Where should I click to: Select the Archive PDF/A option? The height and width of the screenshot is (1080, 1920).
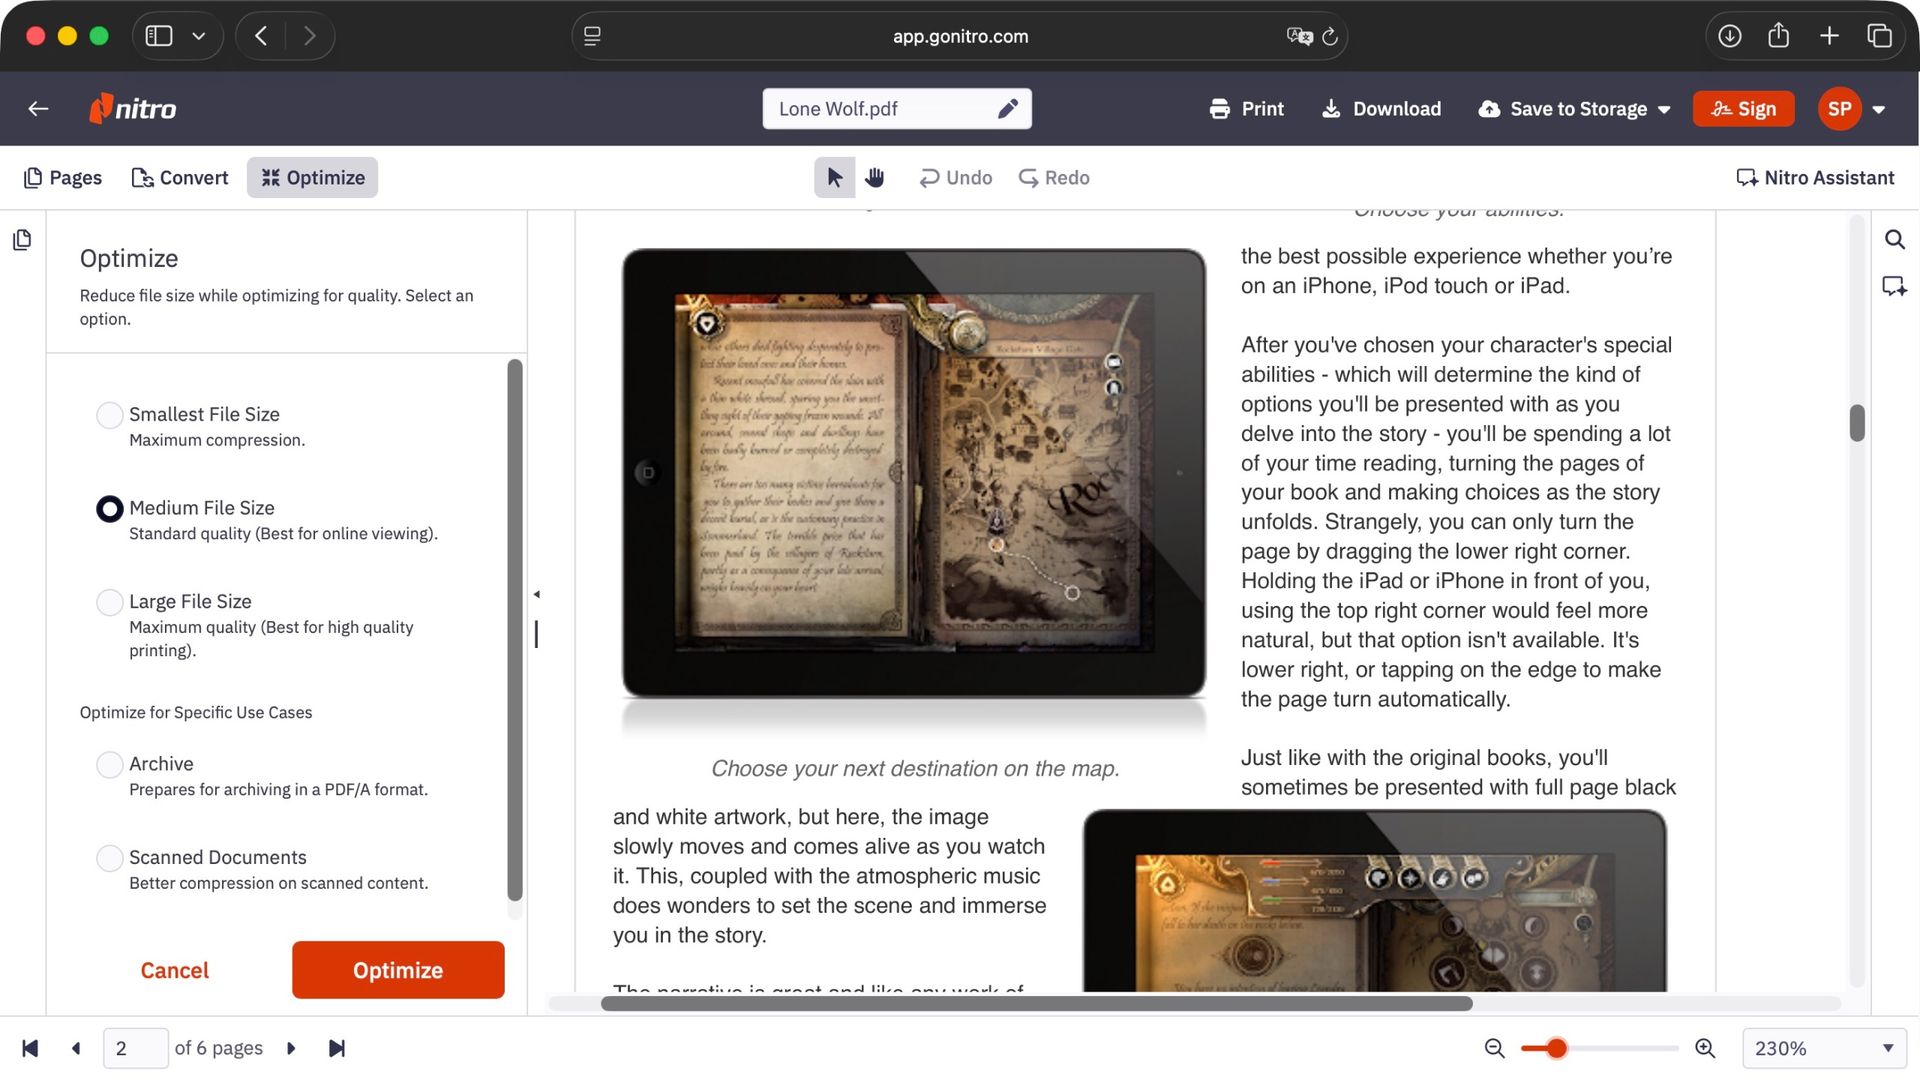tap(109, 765)
